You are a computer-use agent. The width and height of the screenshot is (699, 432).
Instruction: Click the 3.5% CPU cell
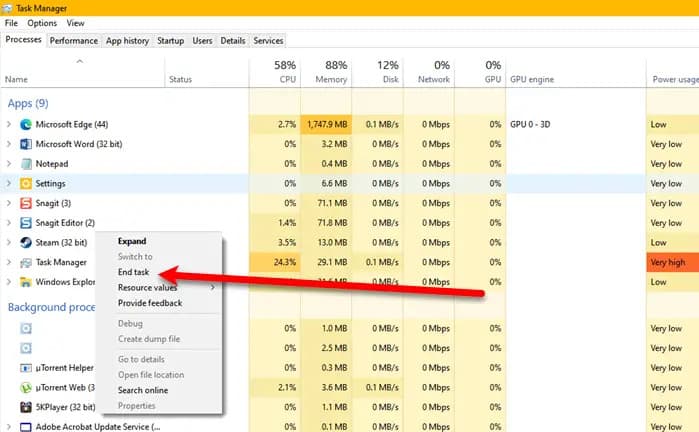[x=275, y=242]
